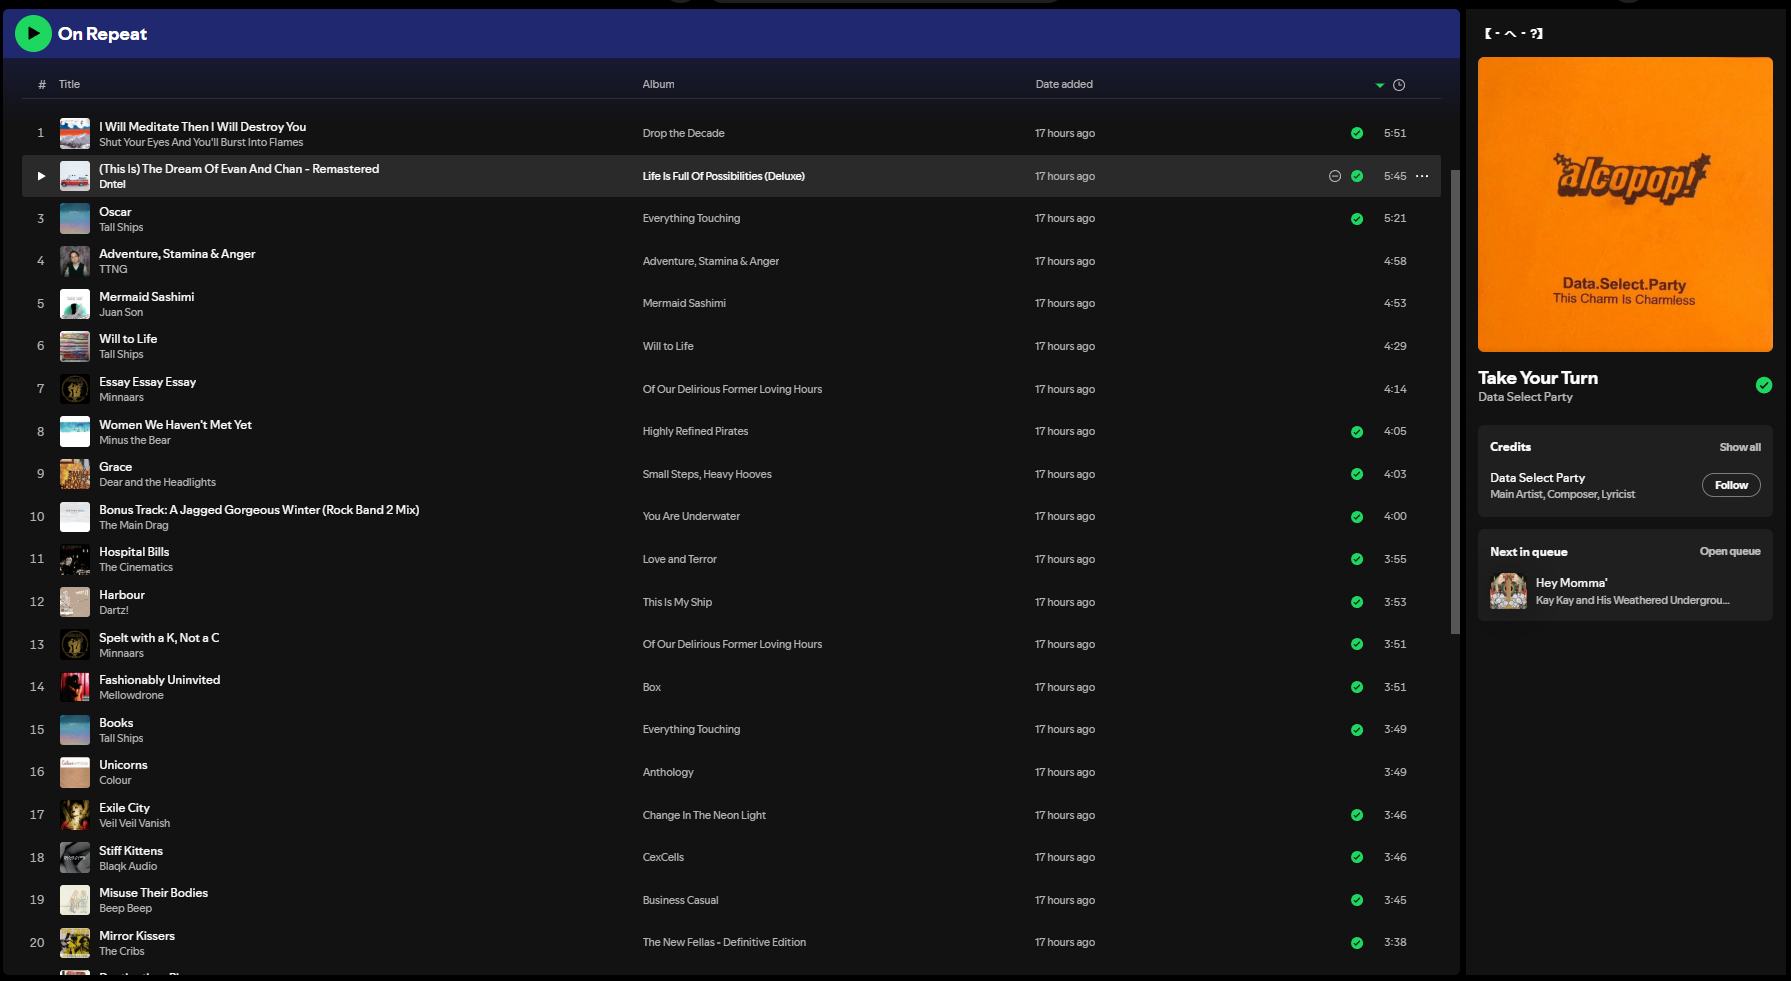Open the sort order dropdown arrow in header

[1380, 85]
